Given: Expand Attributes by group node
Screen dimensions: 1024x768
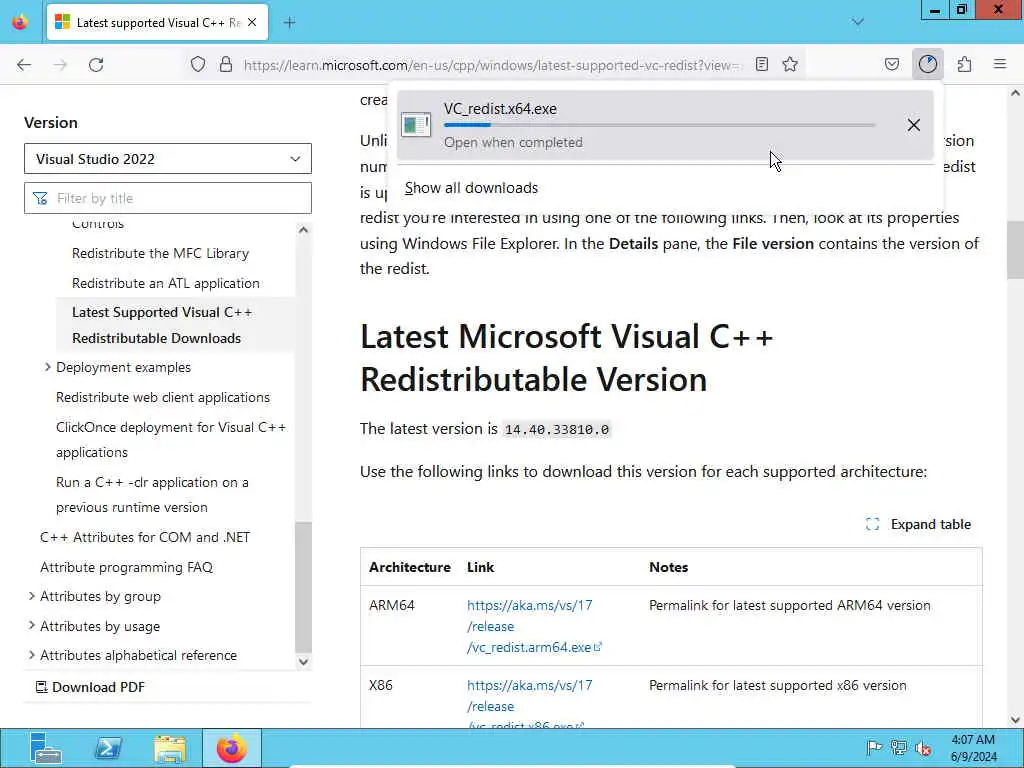Looking at the screenshot, I should (x=31, y=596).
